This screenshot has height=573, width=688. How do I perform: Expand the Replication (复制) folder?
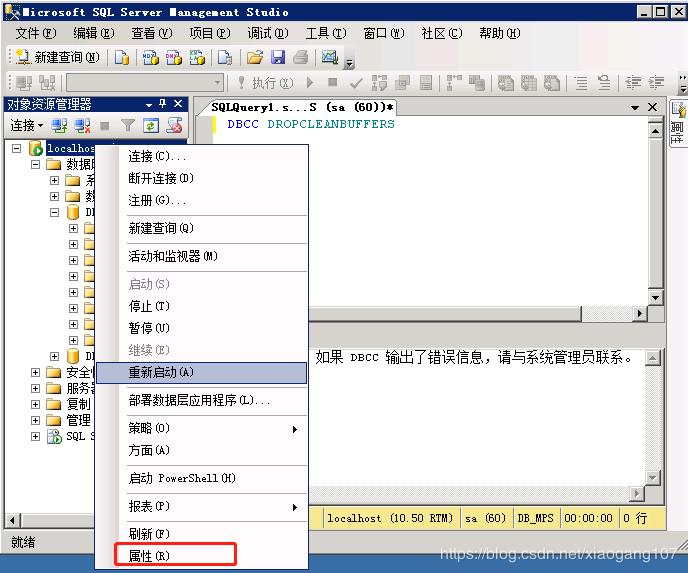point(36,405)
